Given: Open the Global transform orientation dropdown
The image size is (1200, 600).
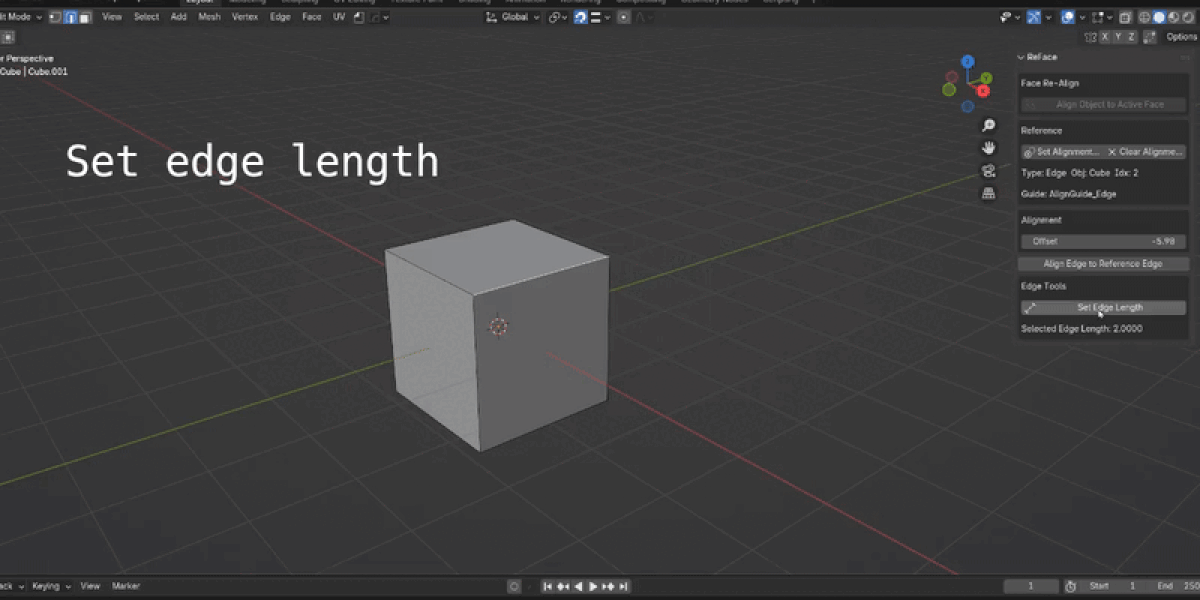Looking at the screenshot, I should click(512, 17).
